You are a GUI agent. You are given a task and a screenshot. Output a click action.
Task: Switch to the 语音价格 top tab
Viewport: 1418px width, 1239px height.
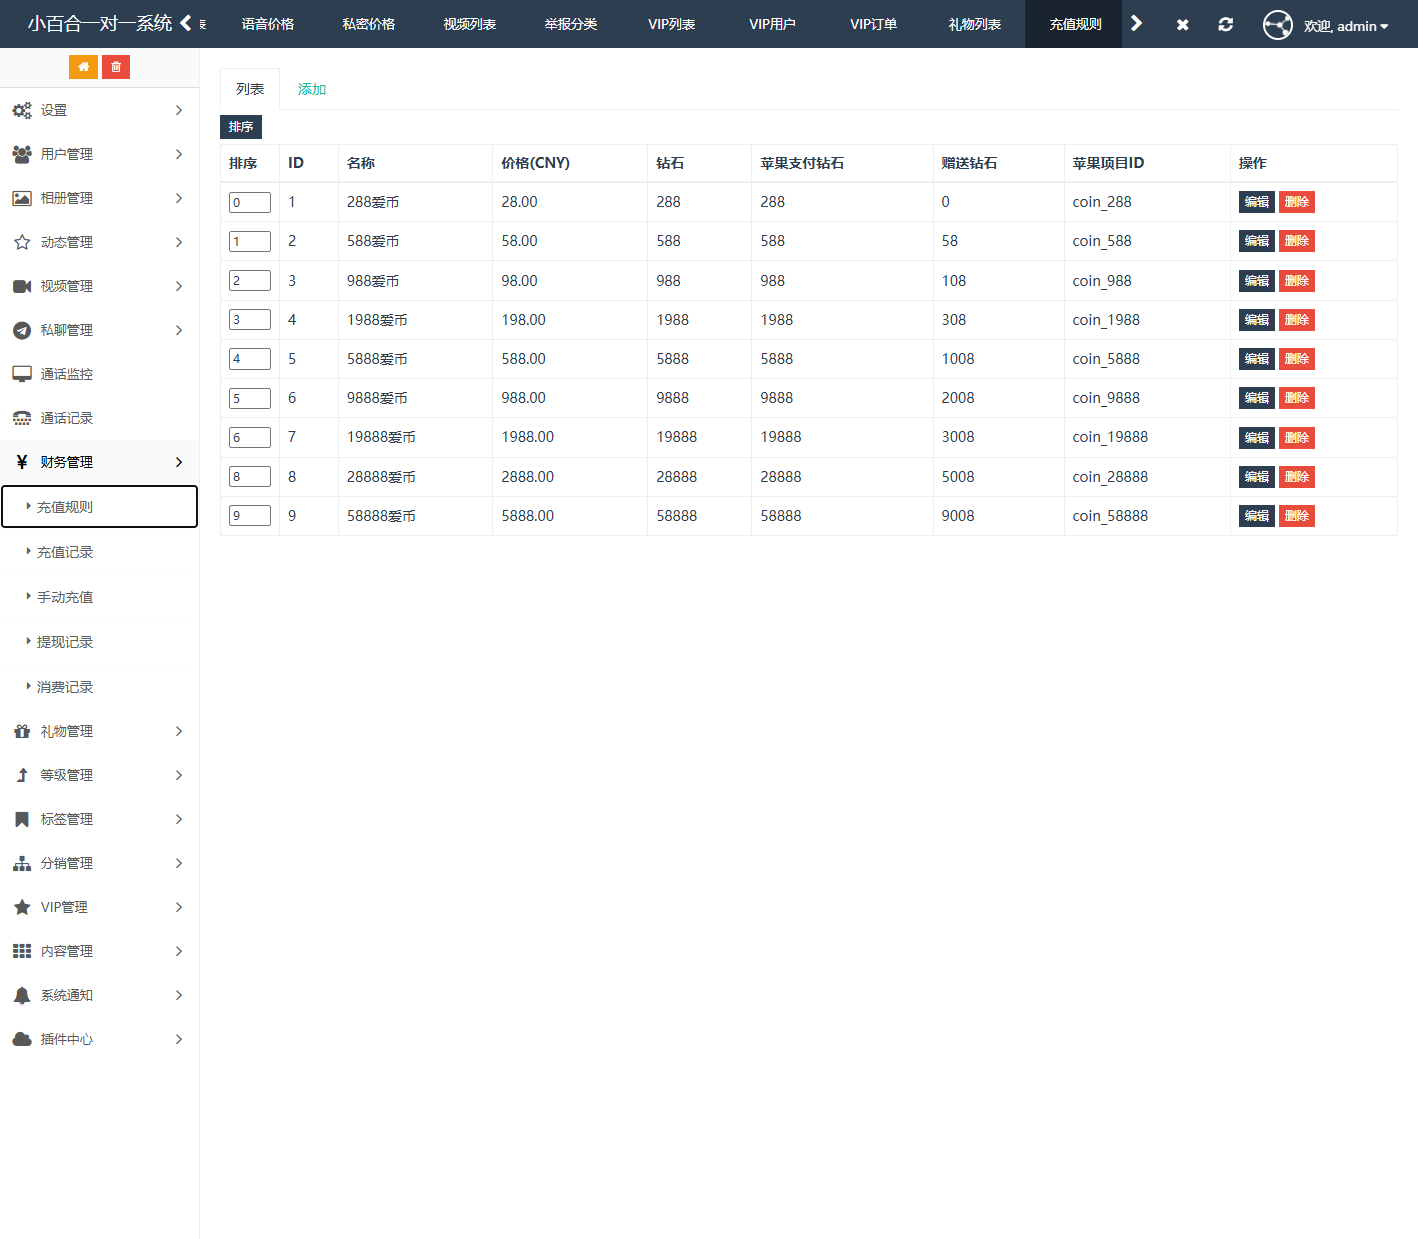click(268, 24)
